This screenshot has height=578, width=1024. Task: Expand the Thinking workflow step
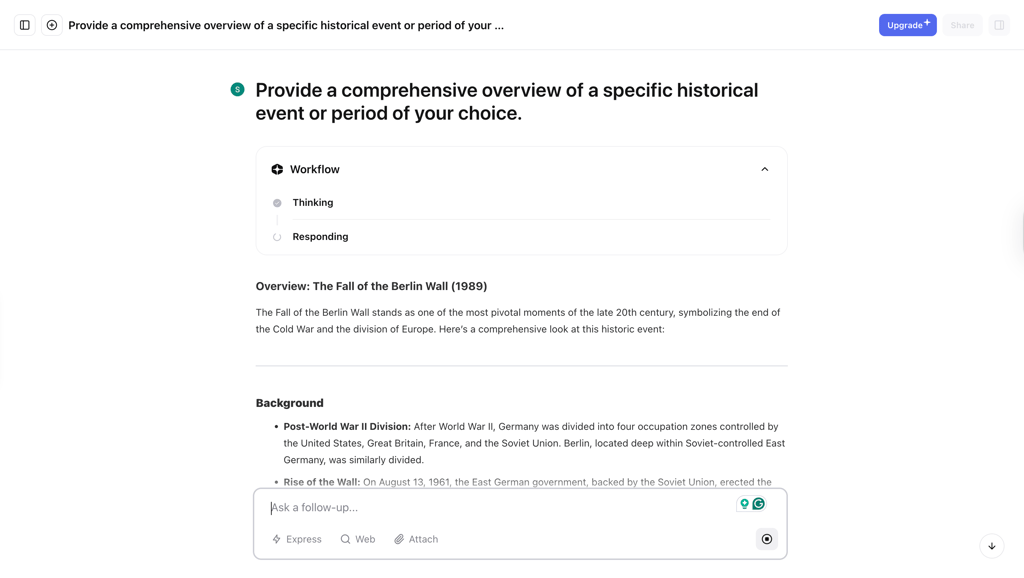[313, 202]
